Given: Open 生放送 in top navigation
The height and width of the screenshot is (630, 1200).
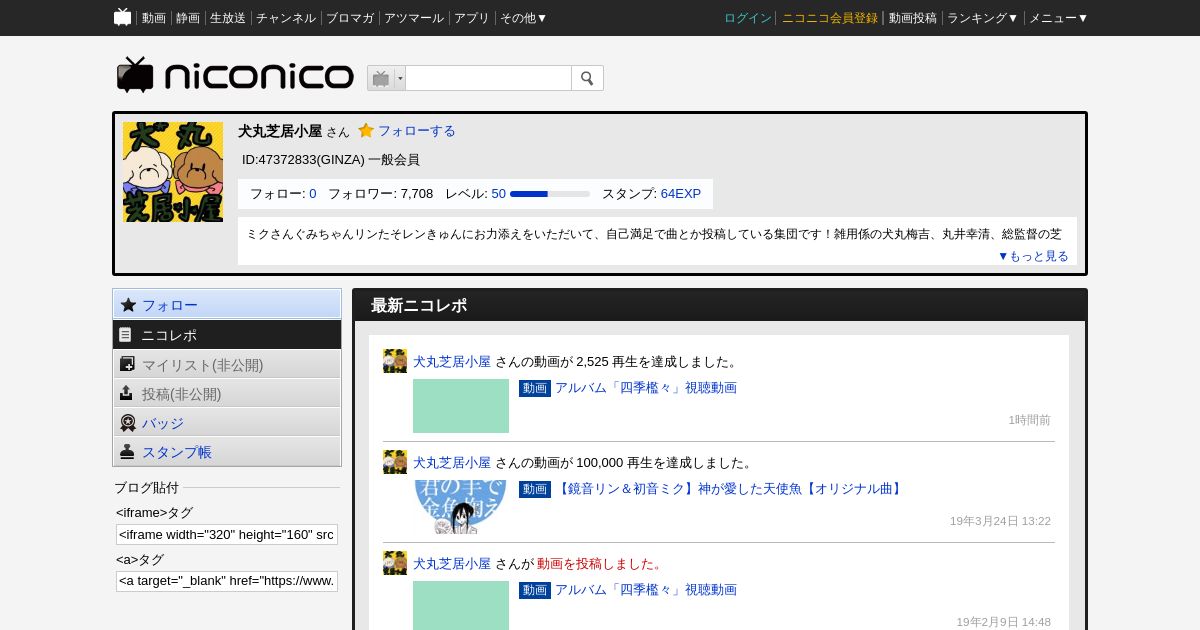Looking at the screenshot, I should pyautogui.click(x=228, y=18).
